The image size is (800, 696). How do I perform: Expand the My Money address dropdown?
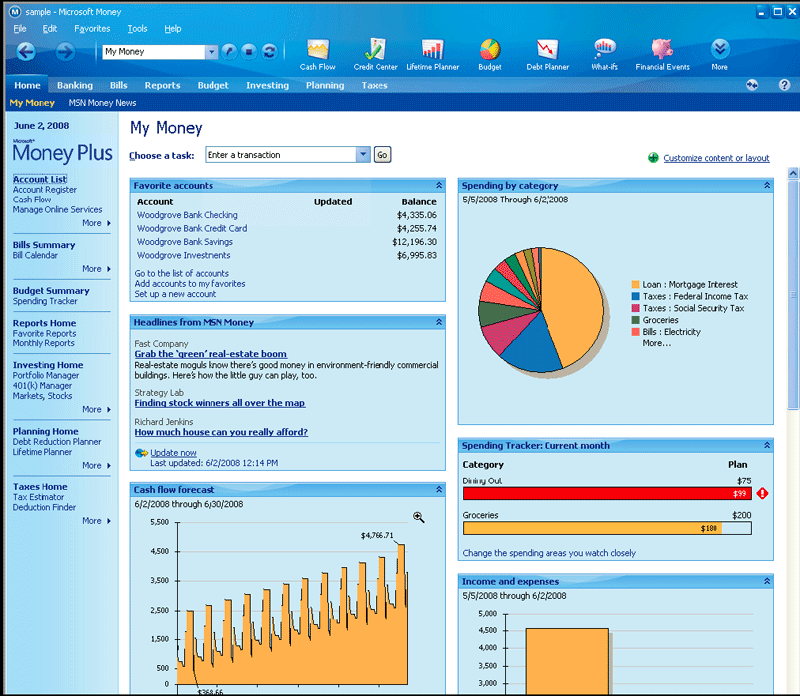(211, 52)
